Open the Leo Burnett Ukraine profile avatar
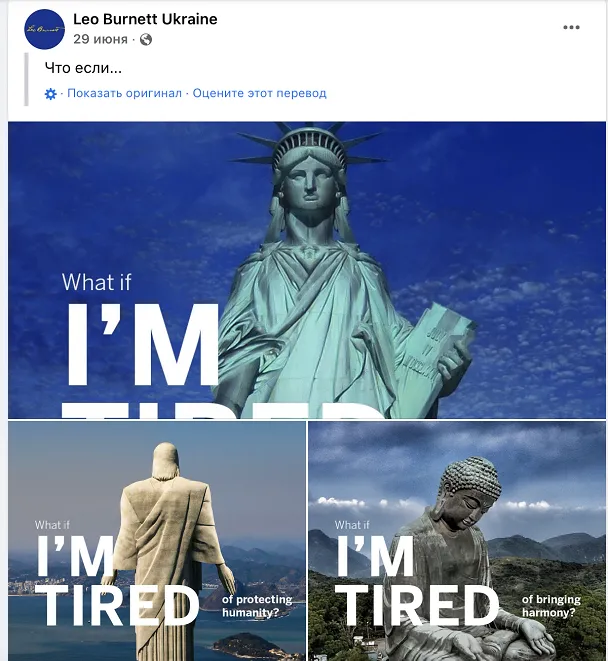The height and width of the screenshot is (661, 608). click(44, 29)
